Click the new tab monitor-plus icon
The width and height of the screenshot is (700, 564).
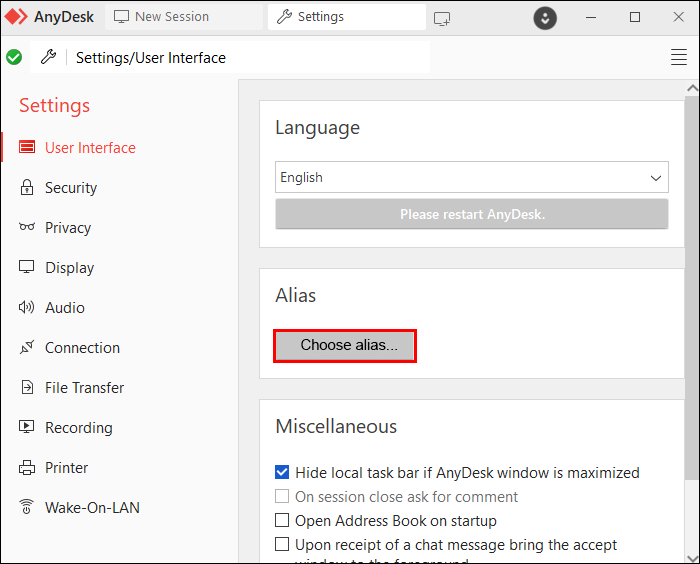(442, 18)
